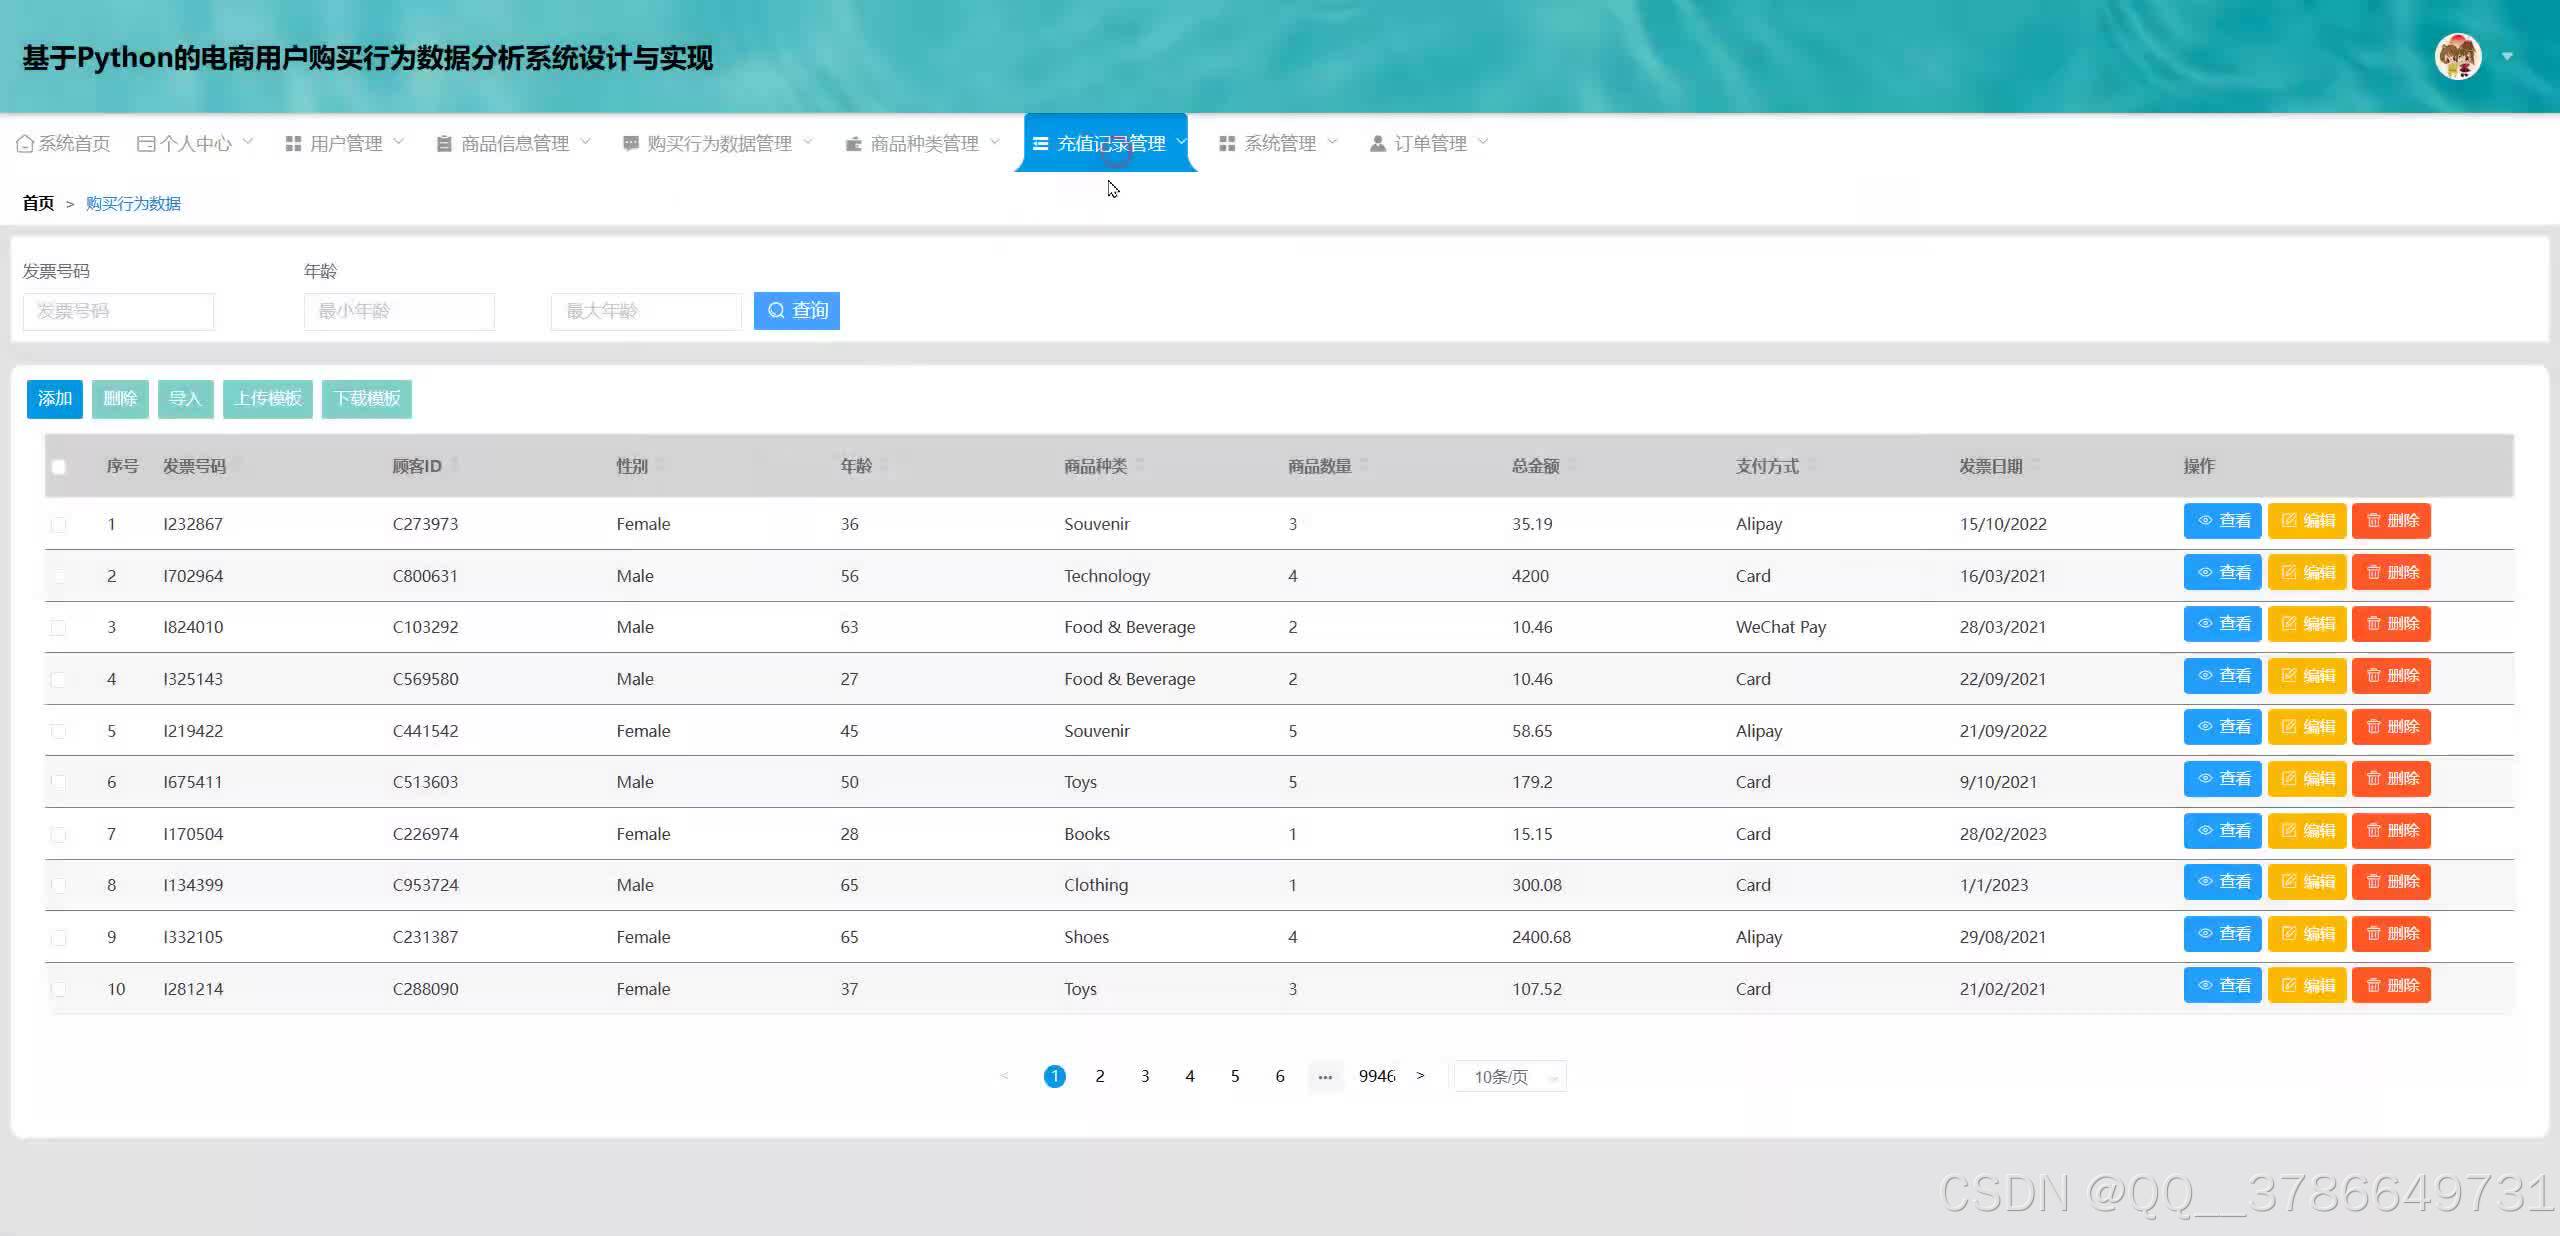Sort by the 年龄 column sort icon

pyautogui.click(x=883, y=466)
